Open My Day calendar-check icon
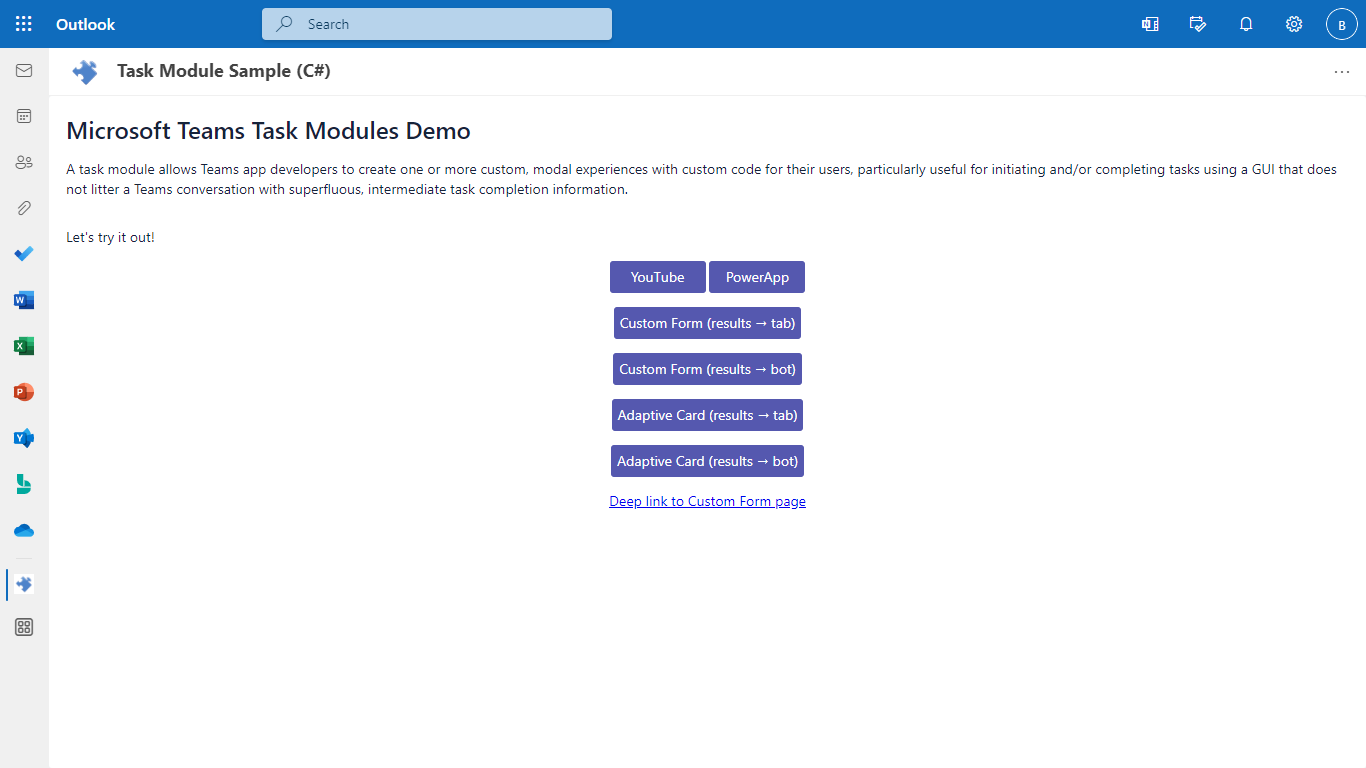 [1198, 24]
